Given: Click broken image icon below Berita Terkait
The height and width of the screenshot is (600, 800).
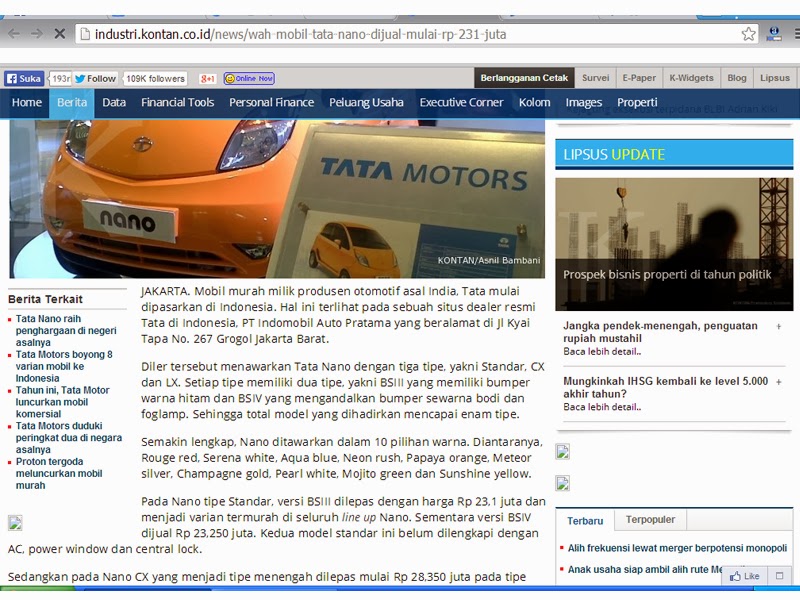Looking at the screenshot, I should [x=15, y=523].
